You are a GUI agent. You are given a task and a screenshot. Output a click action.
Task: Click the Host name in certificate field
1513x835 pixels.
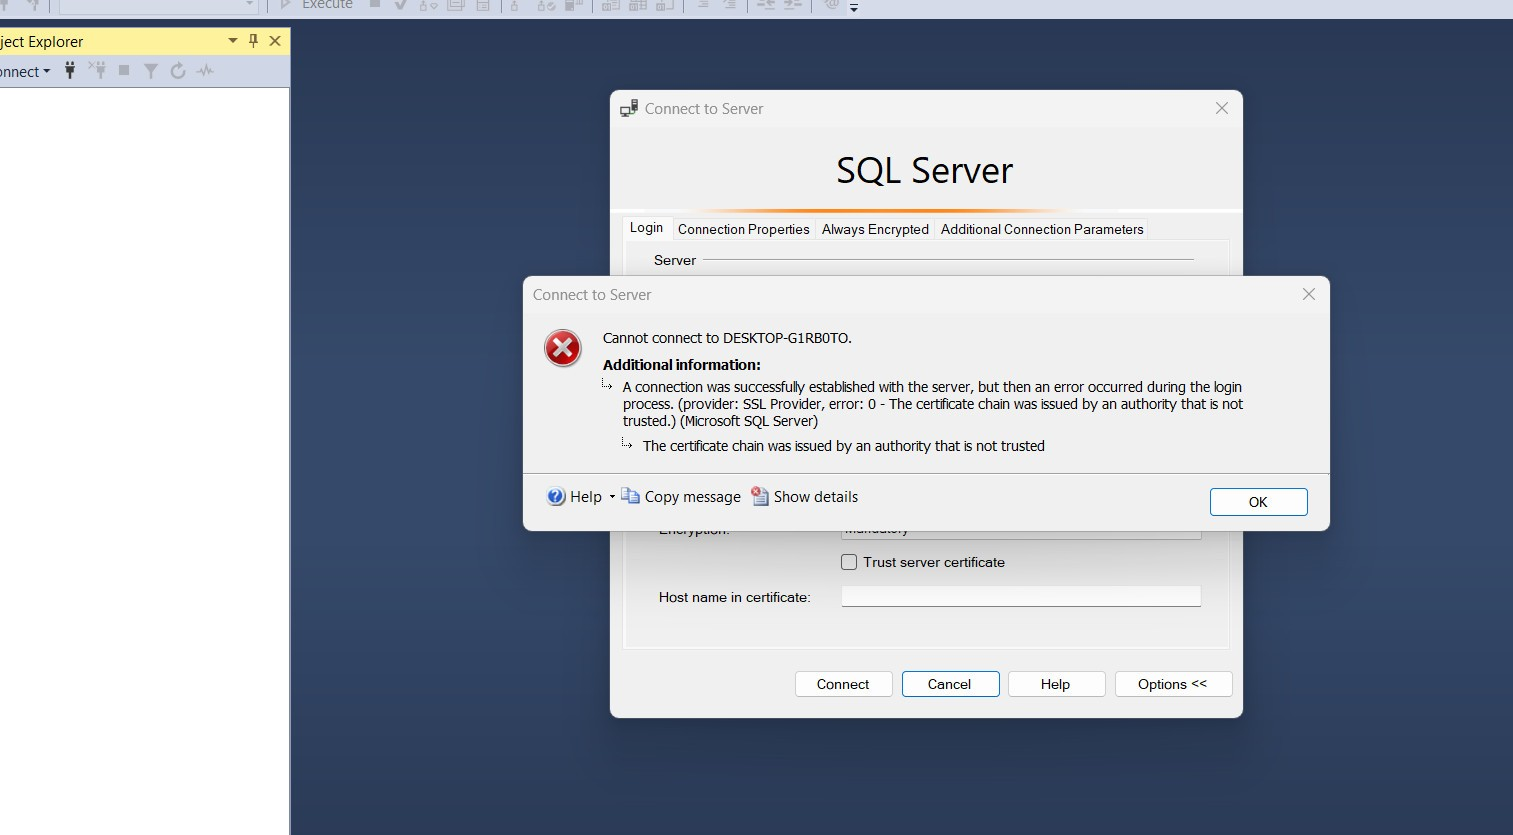[1020, 596]
